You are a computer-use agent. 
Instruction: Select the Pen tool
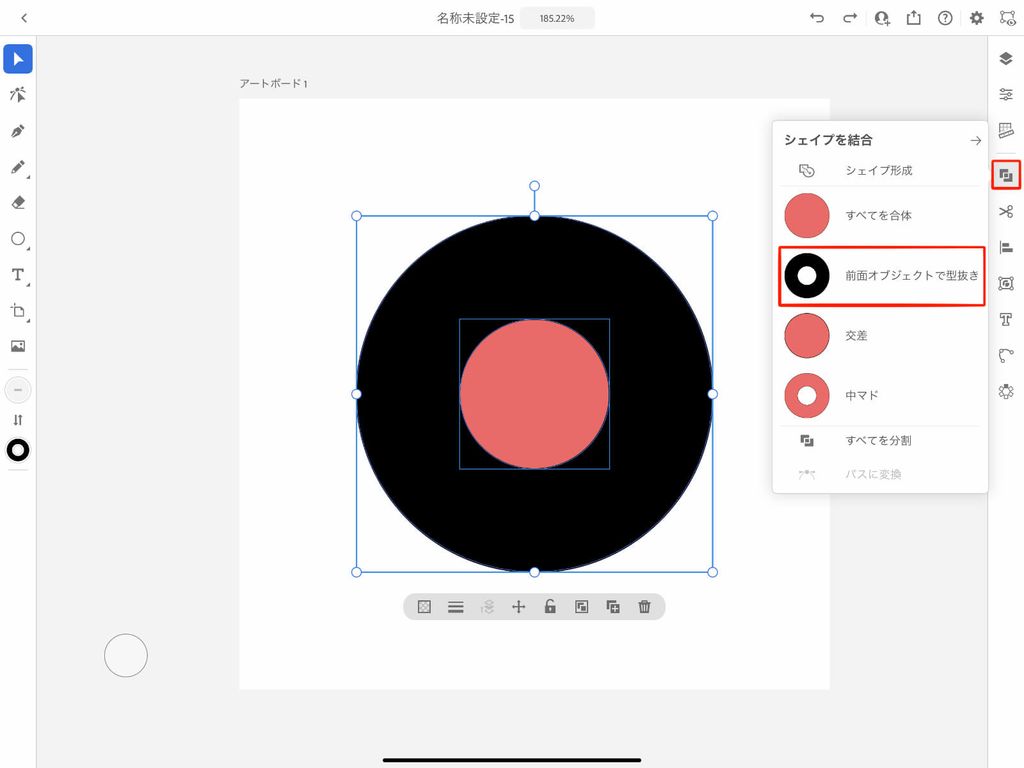tap(18, 131)
